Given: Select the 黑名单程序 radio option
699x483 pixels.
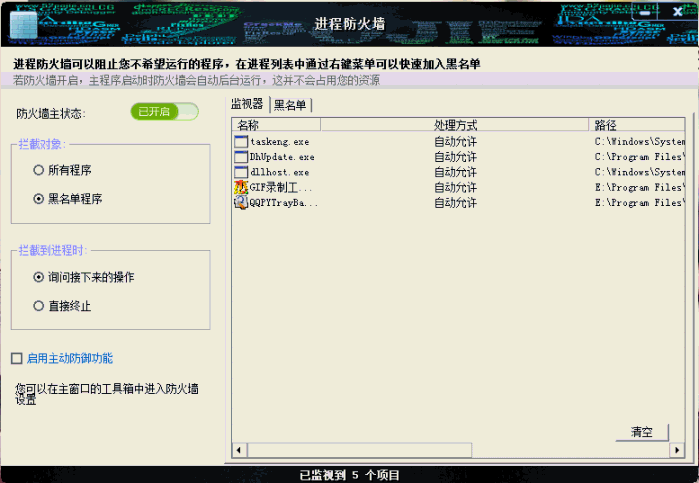Looking at the screenshot, I should click(x=39, y=198).
